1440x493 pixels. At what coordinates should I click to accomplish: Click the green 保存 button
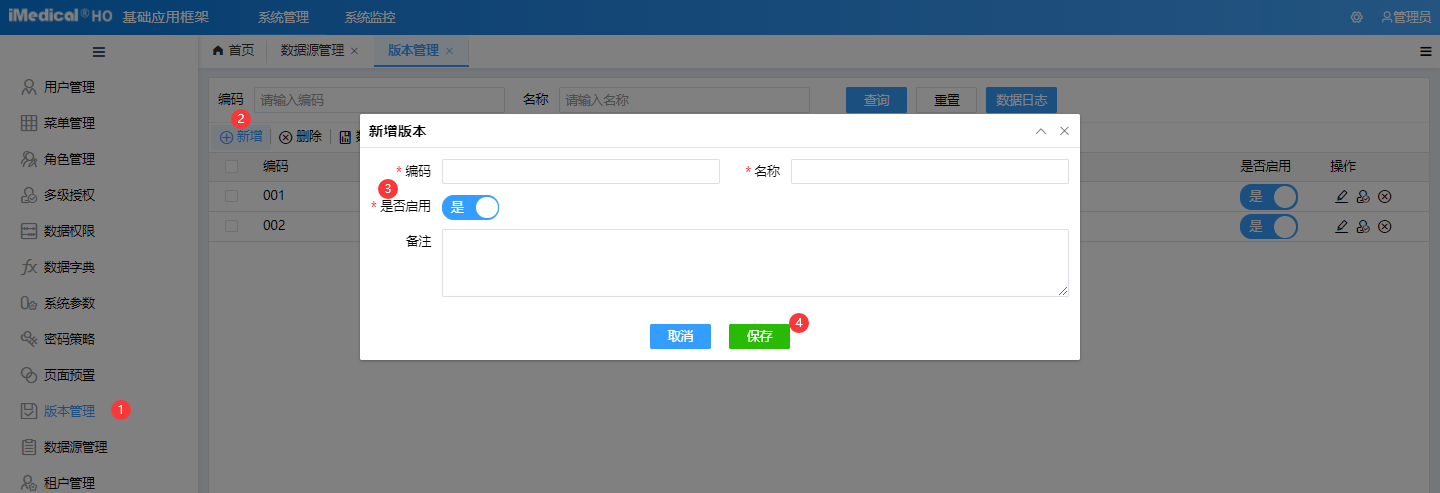point(759,336)
